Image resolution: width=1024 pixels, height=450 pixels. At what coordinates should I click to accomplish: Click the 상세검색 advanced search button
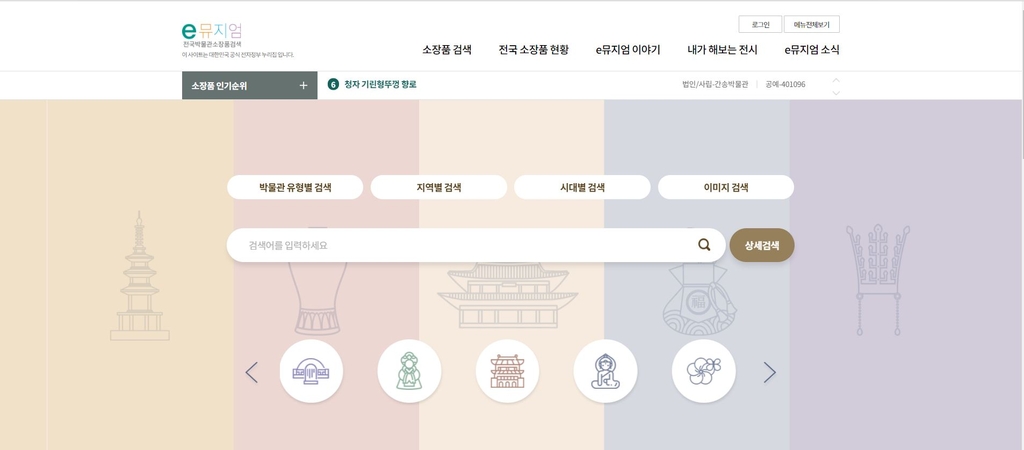click(762, 245)
